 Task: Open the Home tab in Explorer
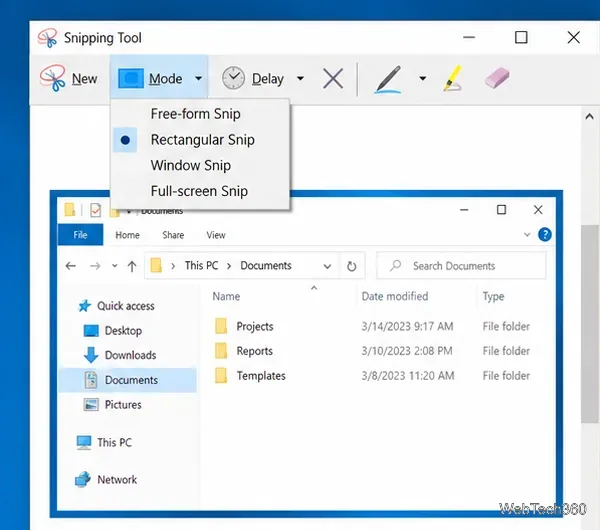[127, 235]
